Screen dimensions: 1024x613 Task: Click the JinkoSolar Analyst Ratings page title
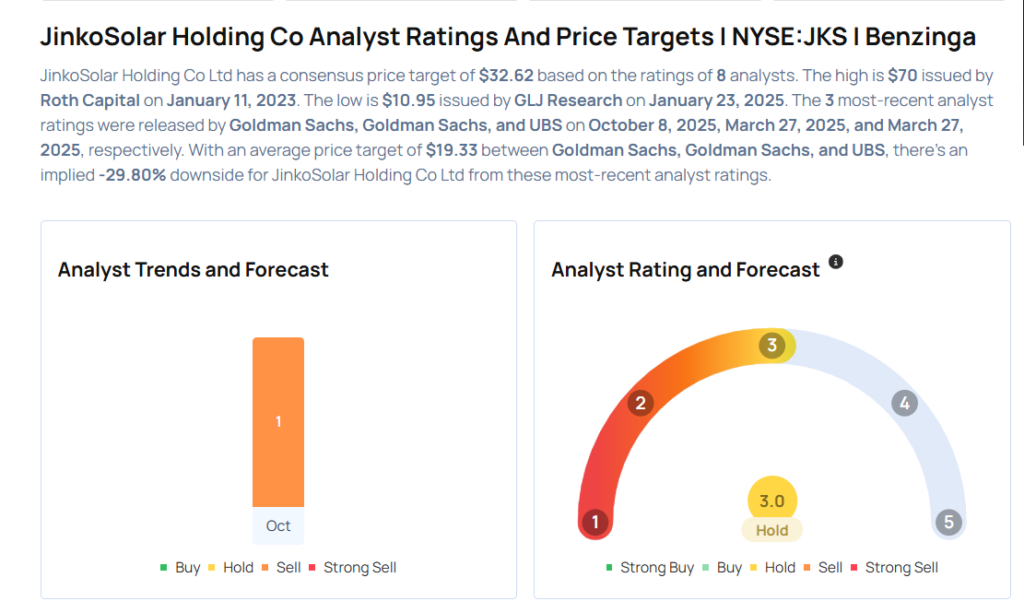click(508, 38)
